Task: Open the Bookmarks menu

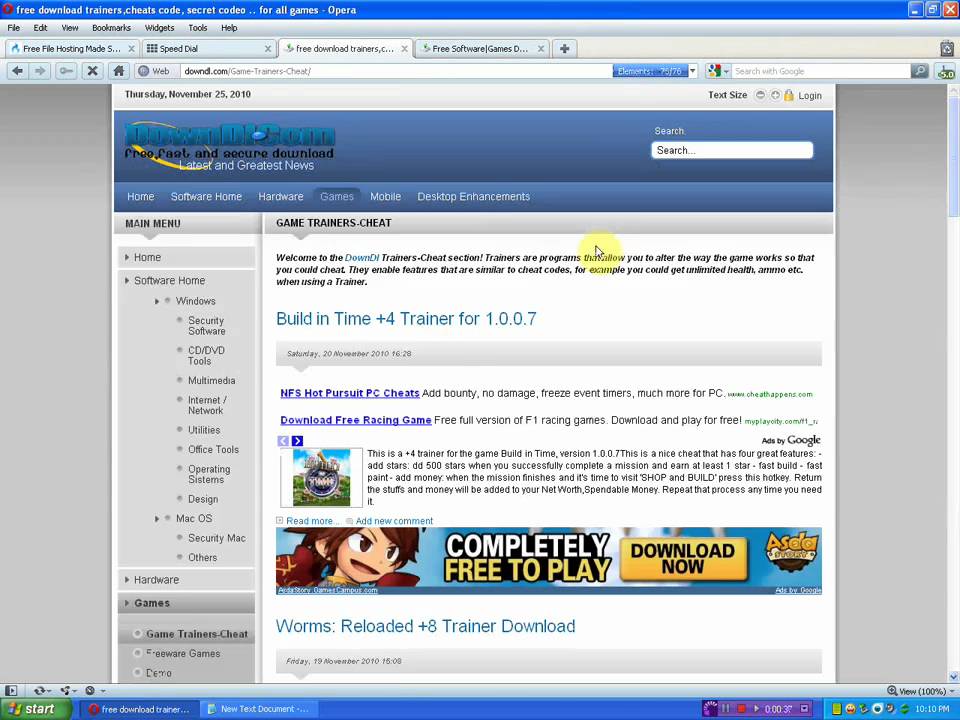Action: (111, 28)
